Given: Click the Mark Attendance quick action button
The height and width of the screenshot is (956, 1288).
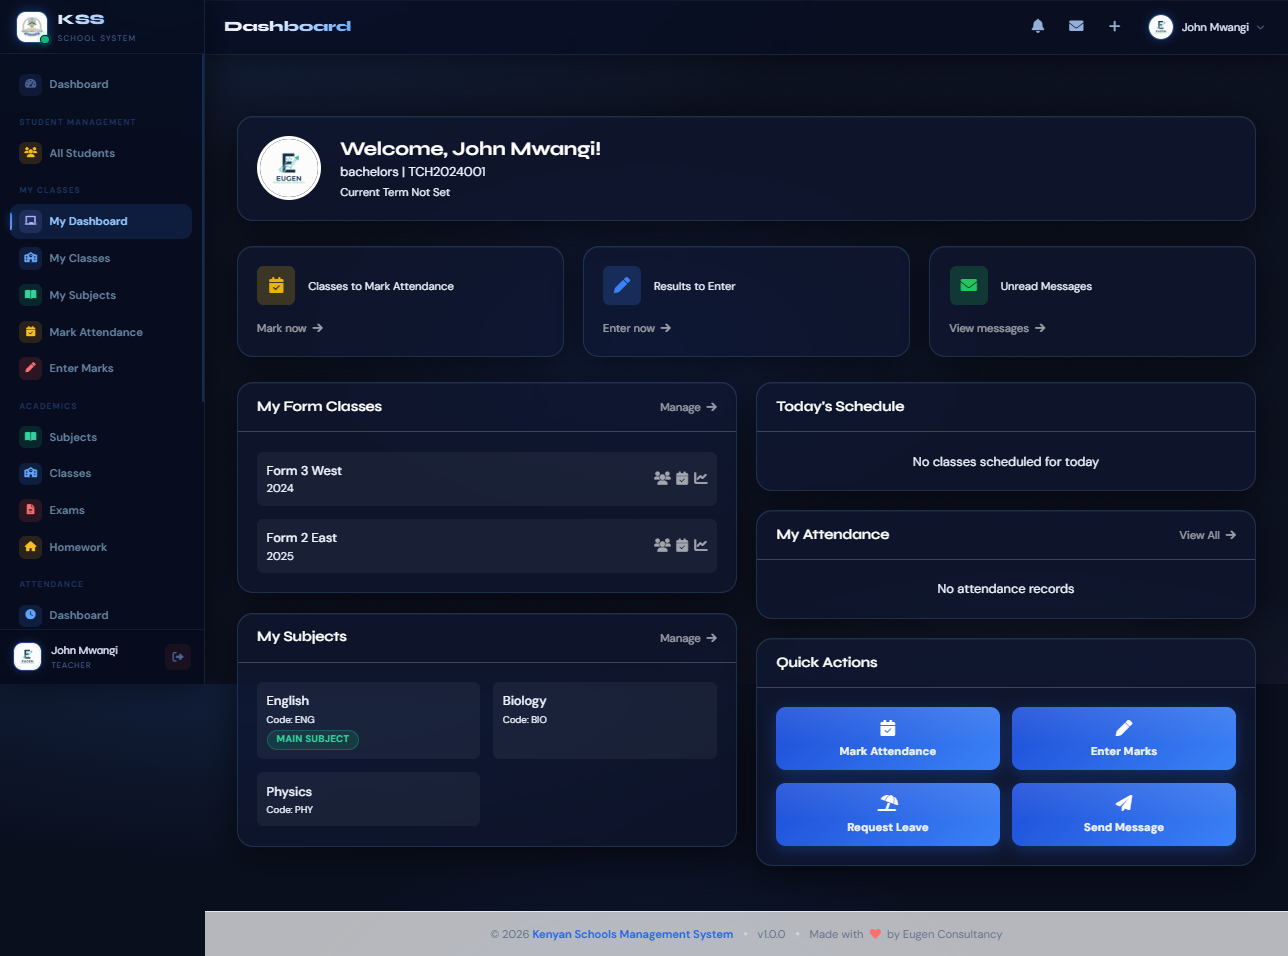Looking at the screenshot, I should tap(888, 738).
